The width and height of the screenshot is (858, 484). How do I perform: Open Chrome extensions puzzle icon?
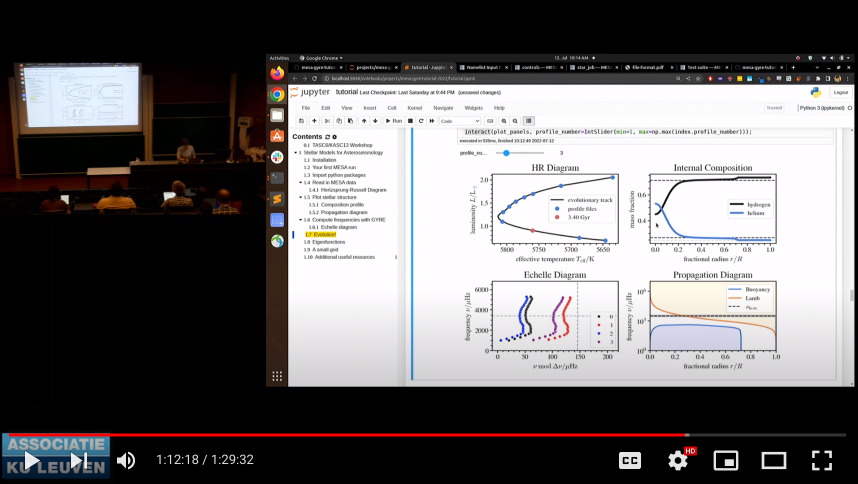[818, 79]
